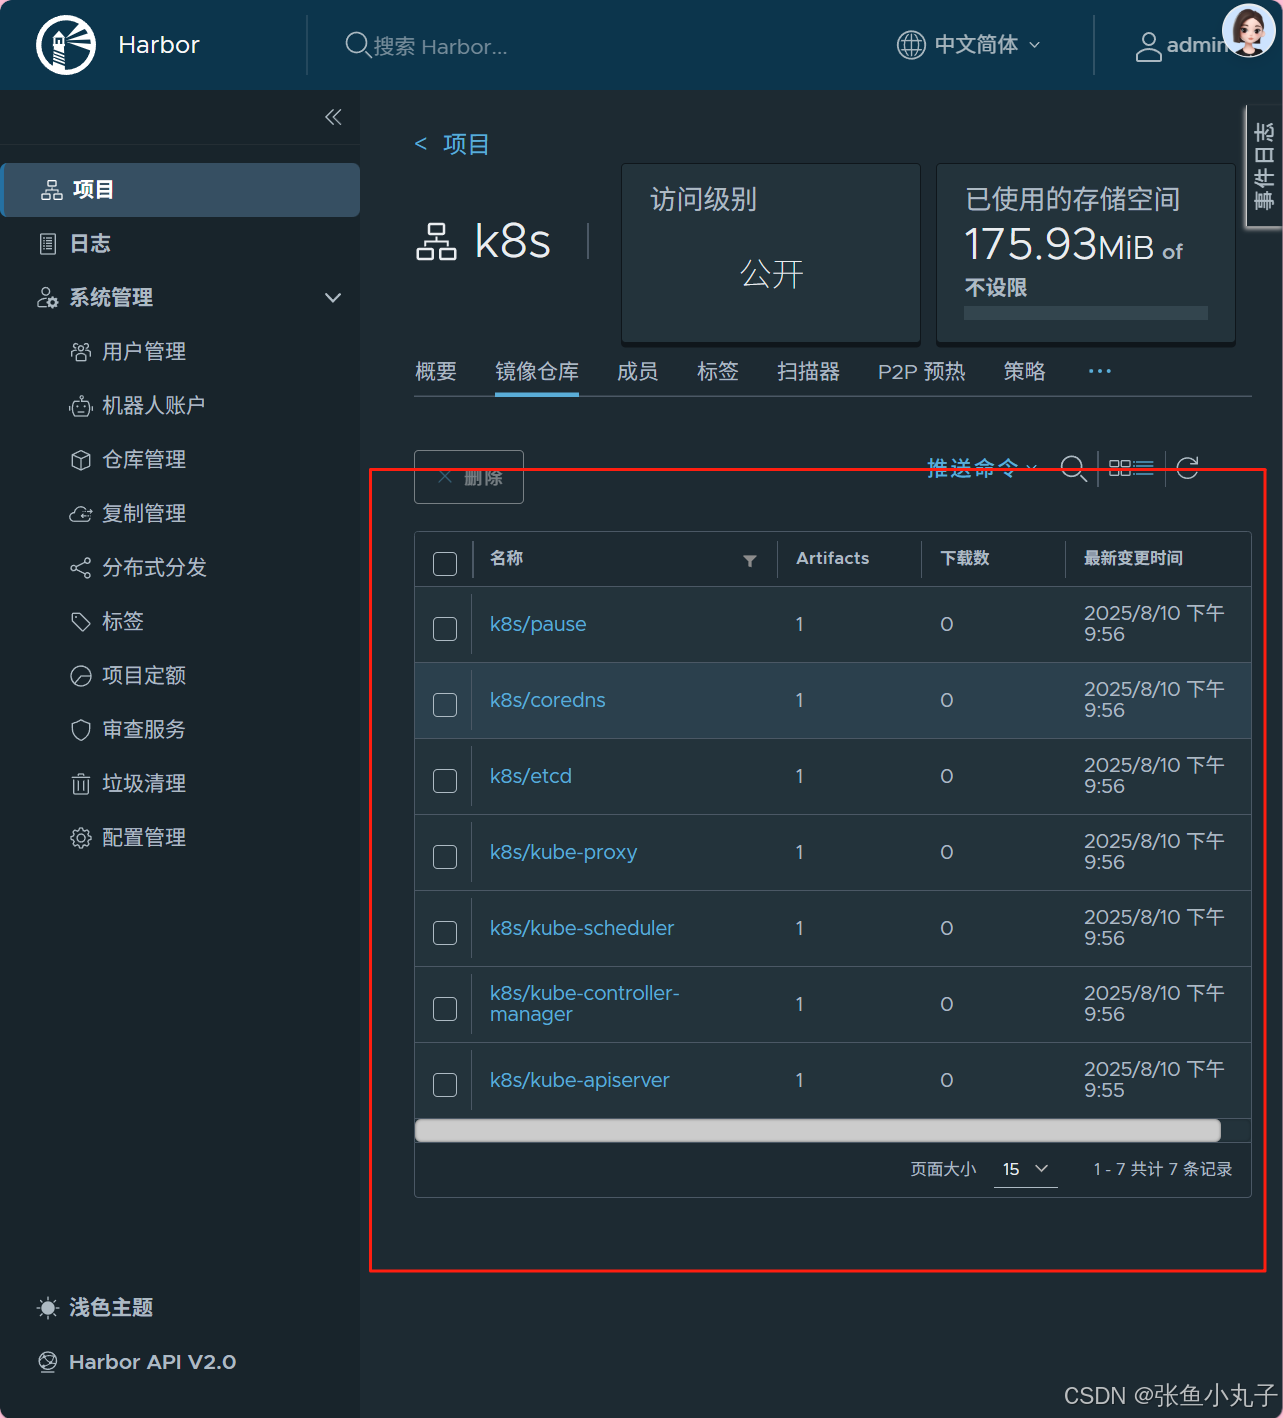1283x1418 pixels.
Task: Click the 配置管理 gear icon
Action: (x=81, y=838)
